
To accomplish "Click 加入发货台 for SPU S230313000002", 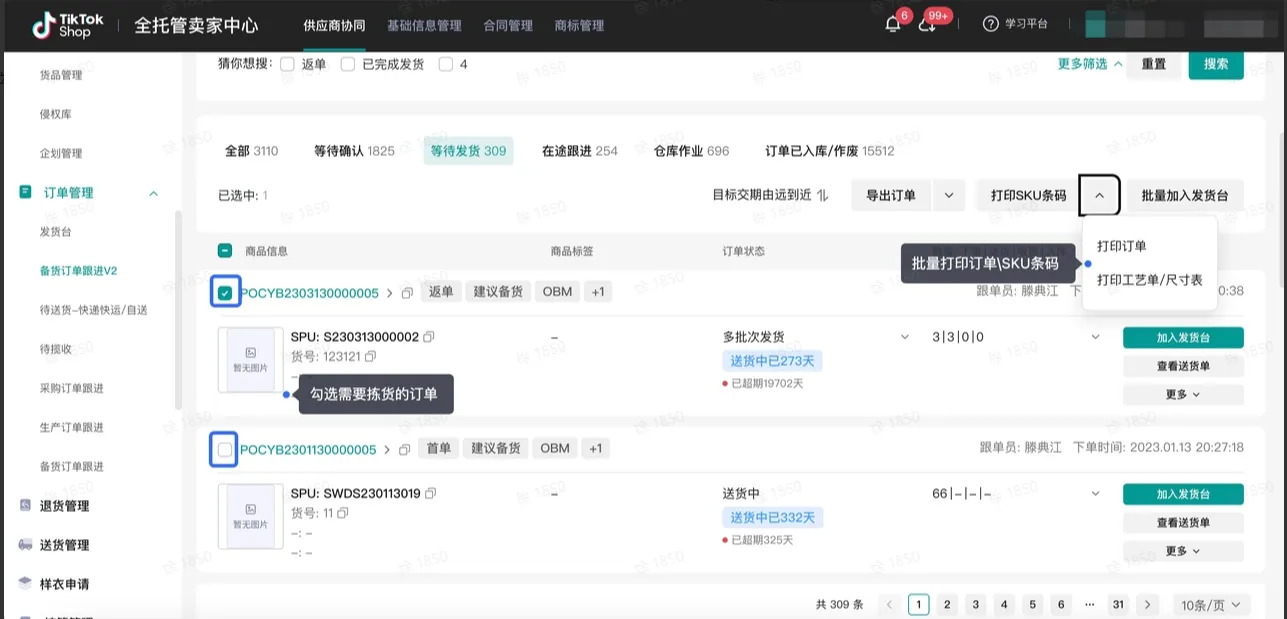I will (1183, 337).
